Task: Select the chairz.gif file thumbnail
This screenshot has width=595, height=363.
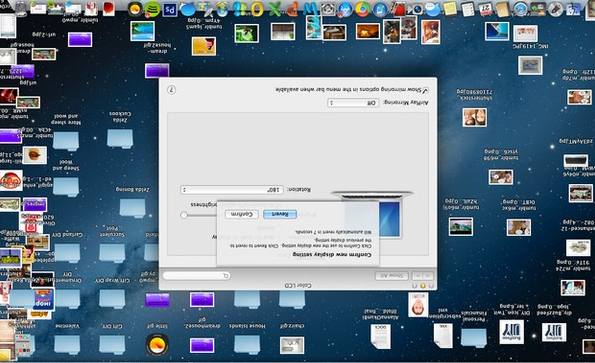Action: point(292,346)
